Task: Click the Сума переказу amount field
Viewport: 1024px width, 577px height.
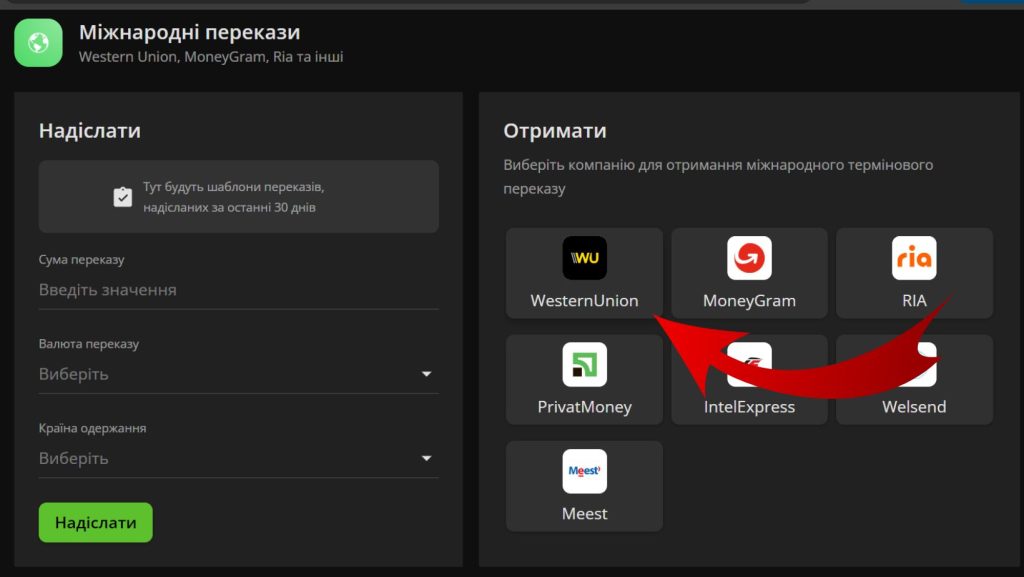Action: pyautogui.click(x=238, y=288)
